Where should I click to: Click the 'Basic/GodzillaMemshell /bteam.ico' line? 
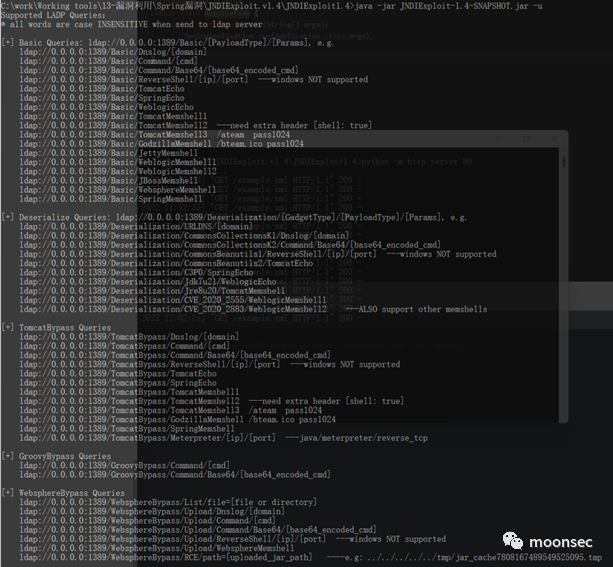pyautogui.click(x=161, y=144)
